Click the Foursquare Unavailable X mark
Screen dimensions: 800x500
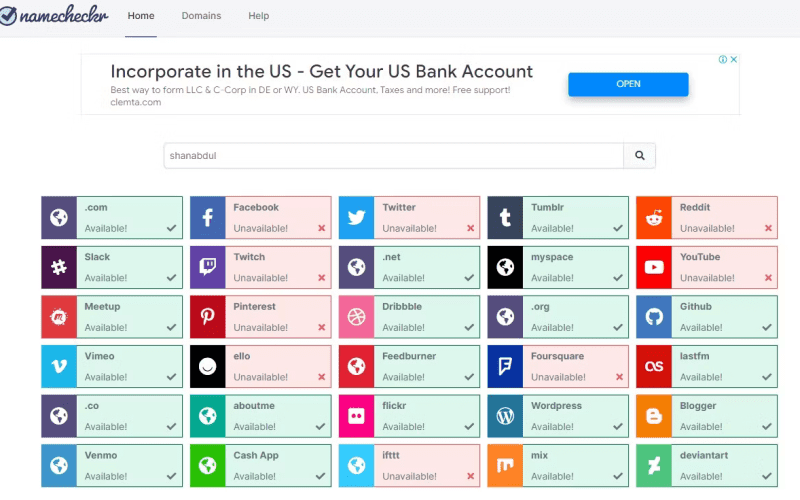[619, 377]
